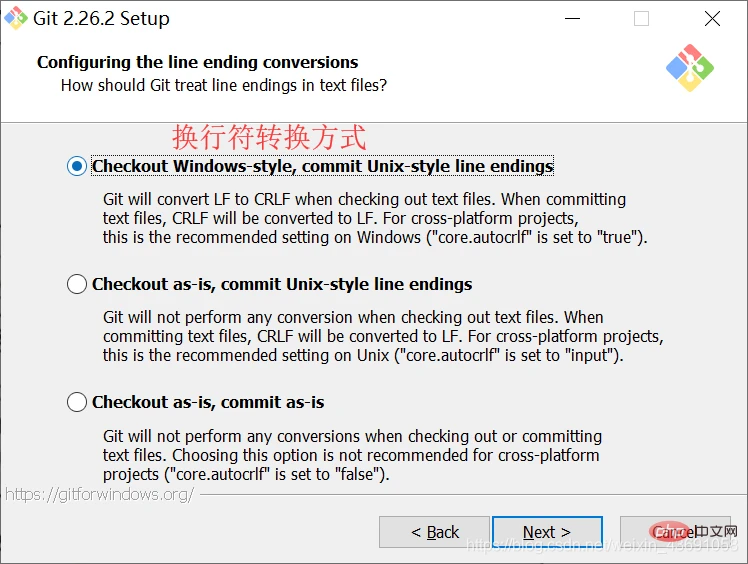Viewport: 748px width, 564px height.
Task: Click the heading Configuring the line ending conversions
Action: (x=197, y=62)
